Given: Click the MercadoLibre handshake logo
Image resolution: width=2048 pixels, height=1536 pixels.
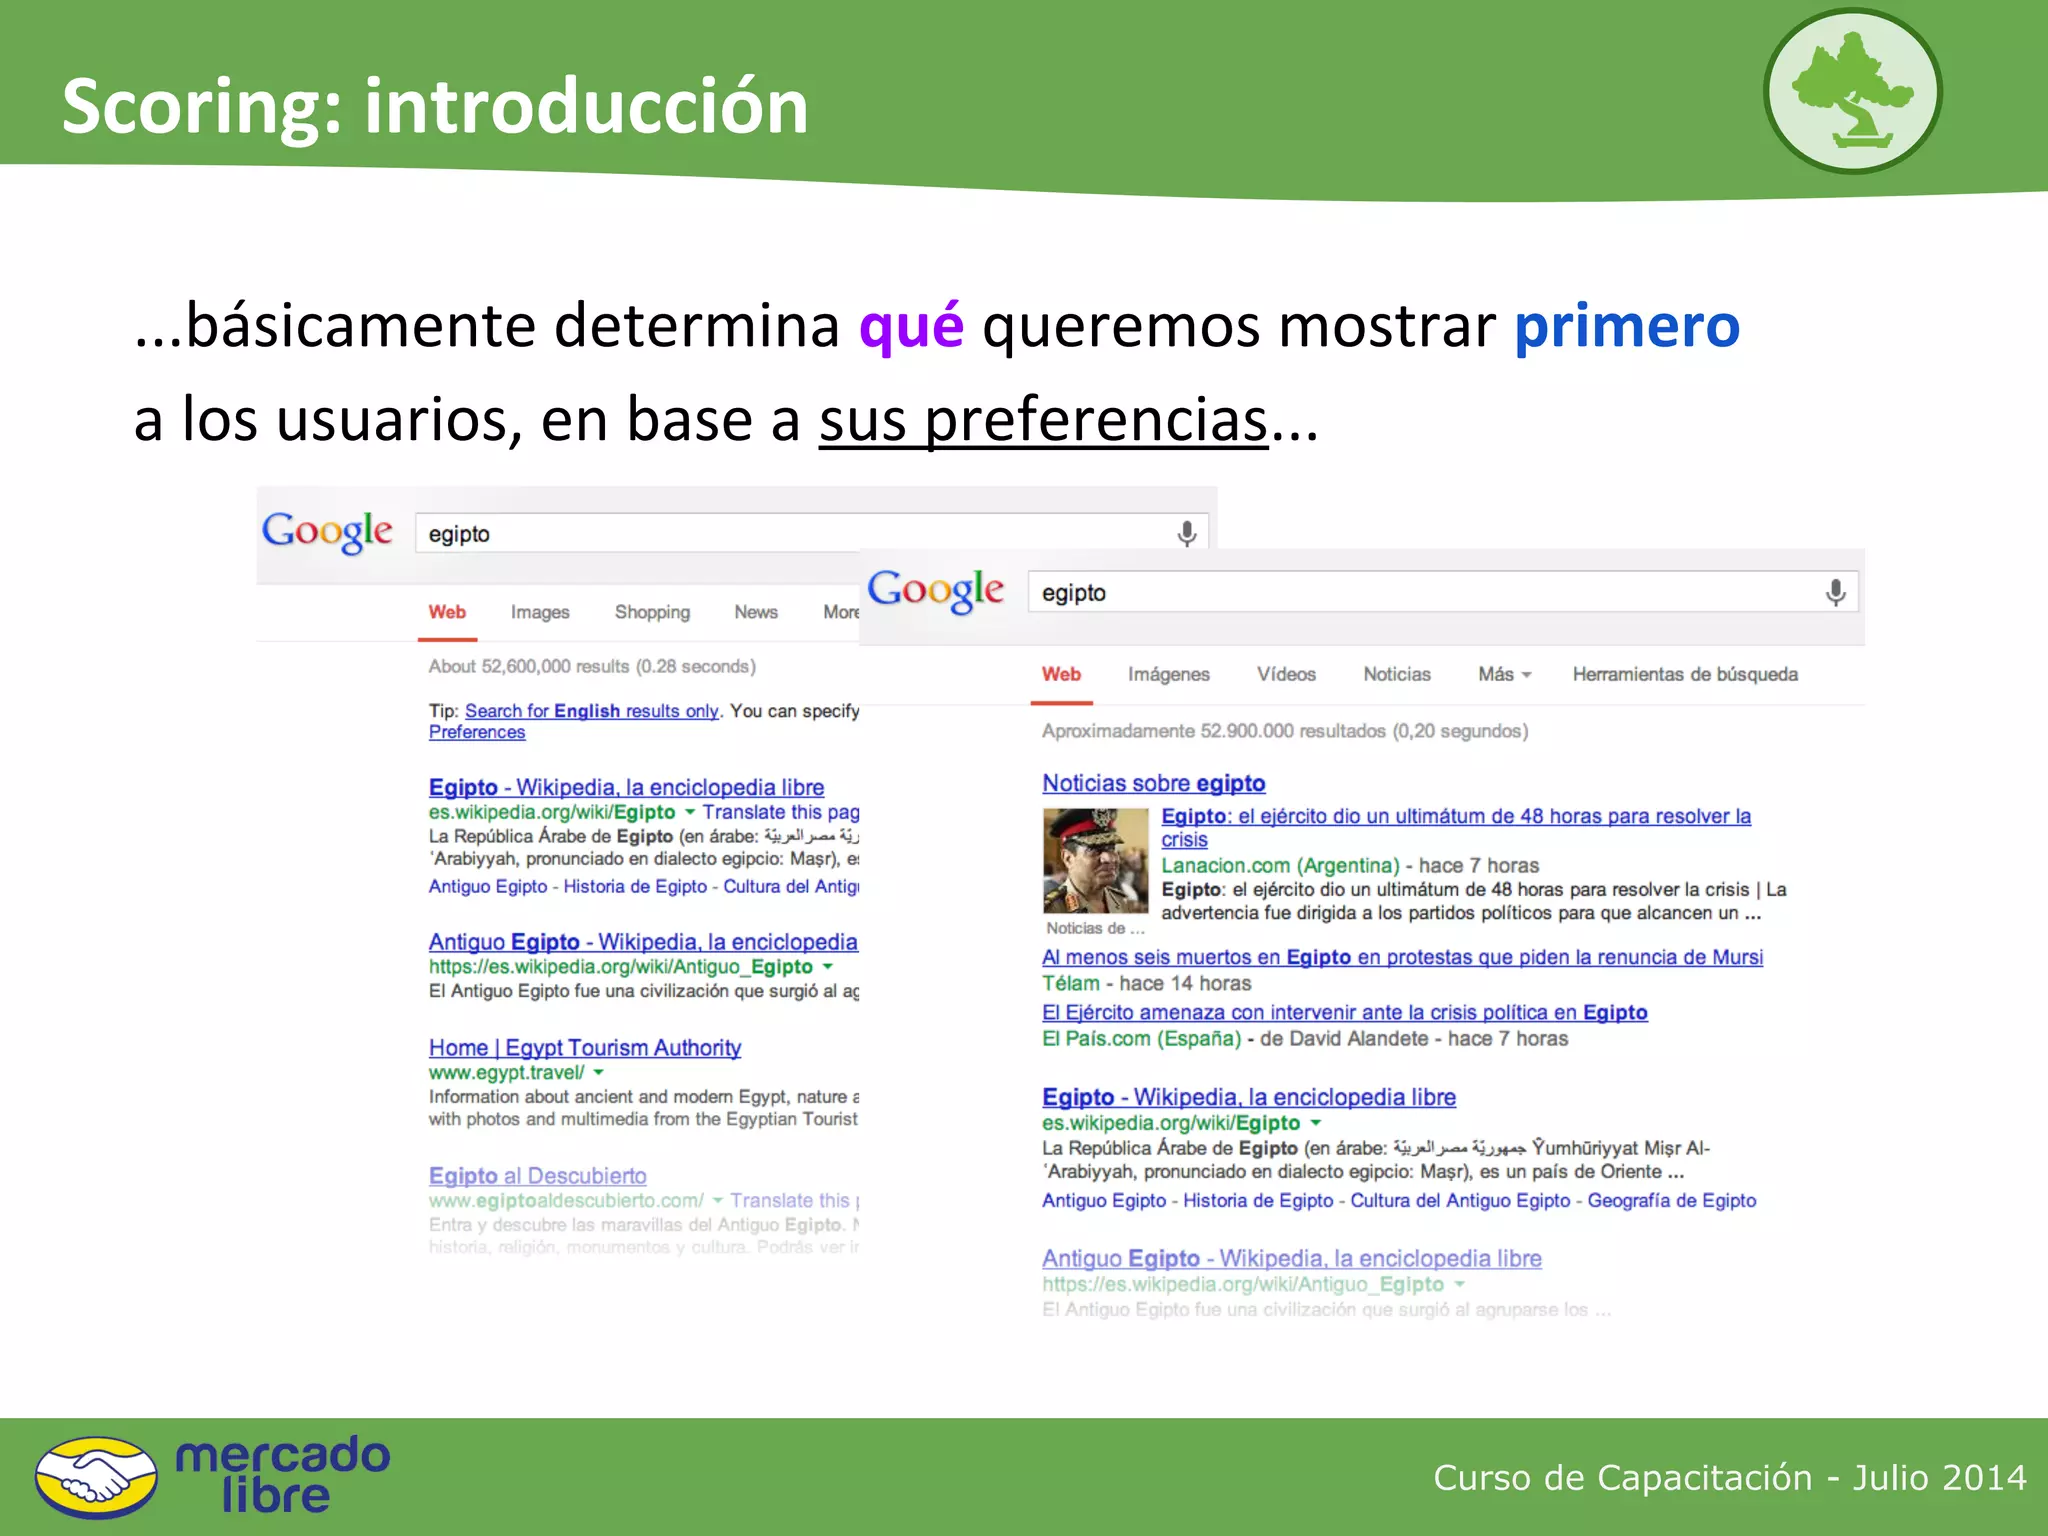Looking at the screenshot, I should pos(96,1477).
